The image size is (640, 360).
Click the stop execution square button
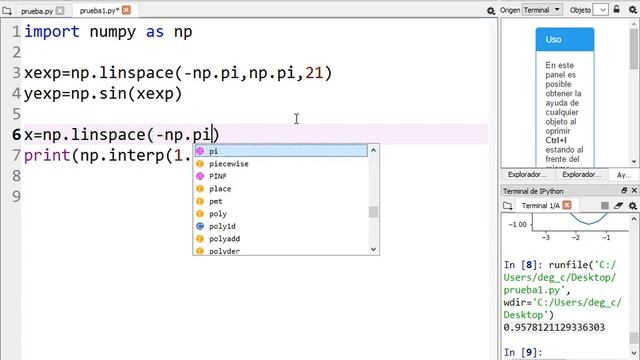[x=604, y=206]
